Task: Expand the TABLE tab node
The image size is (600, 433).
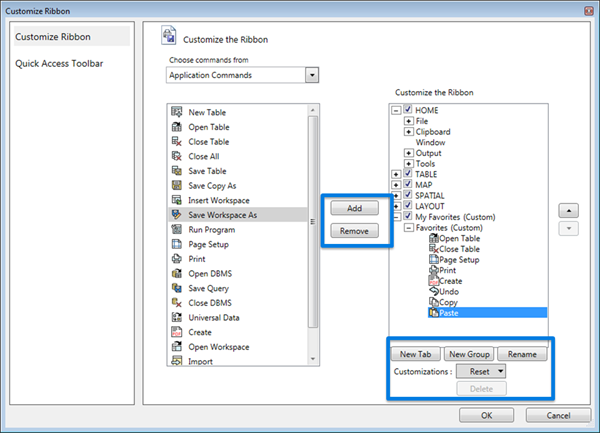Action: pyautogui.click(x=396, y=174)
